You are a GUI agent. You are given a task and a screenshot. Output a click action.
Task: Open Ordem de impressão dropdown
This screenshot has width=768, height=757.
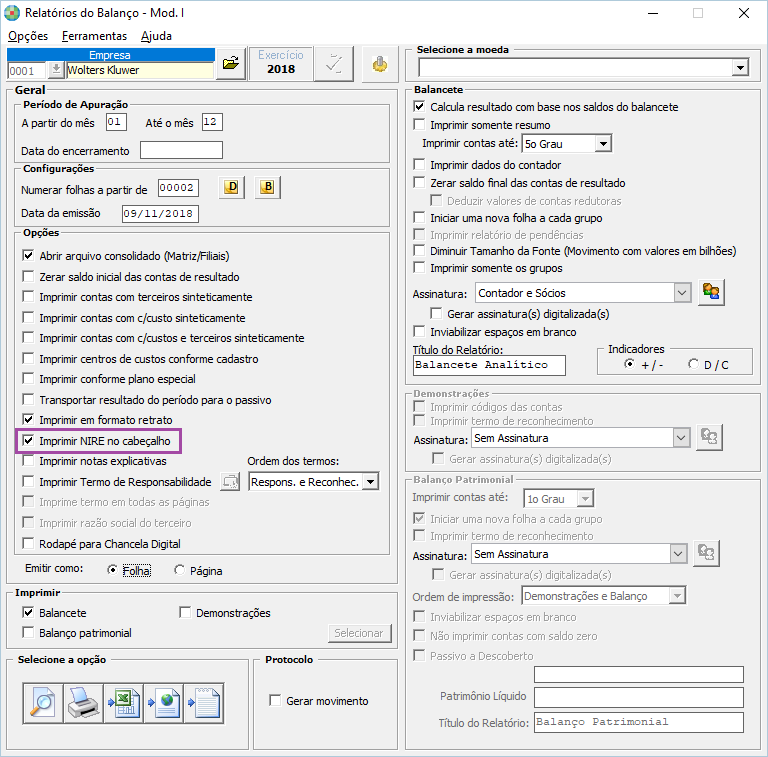point(677,595)
